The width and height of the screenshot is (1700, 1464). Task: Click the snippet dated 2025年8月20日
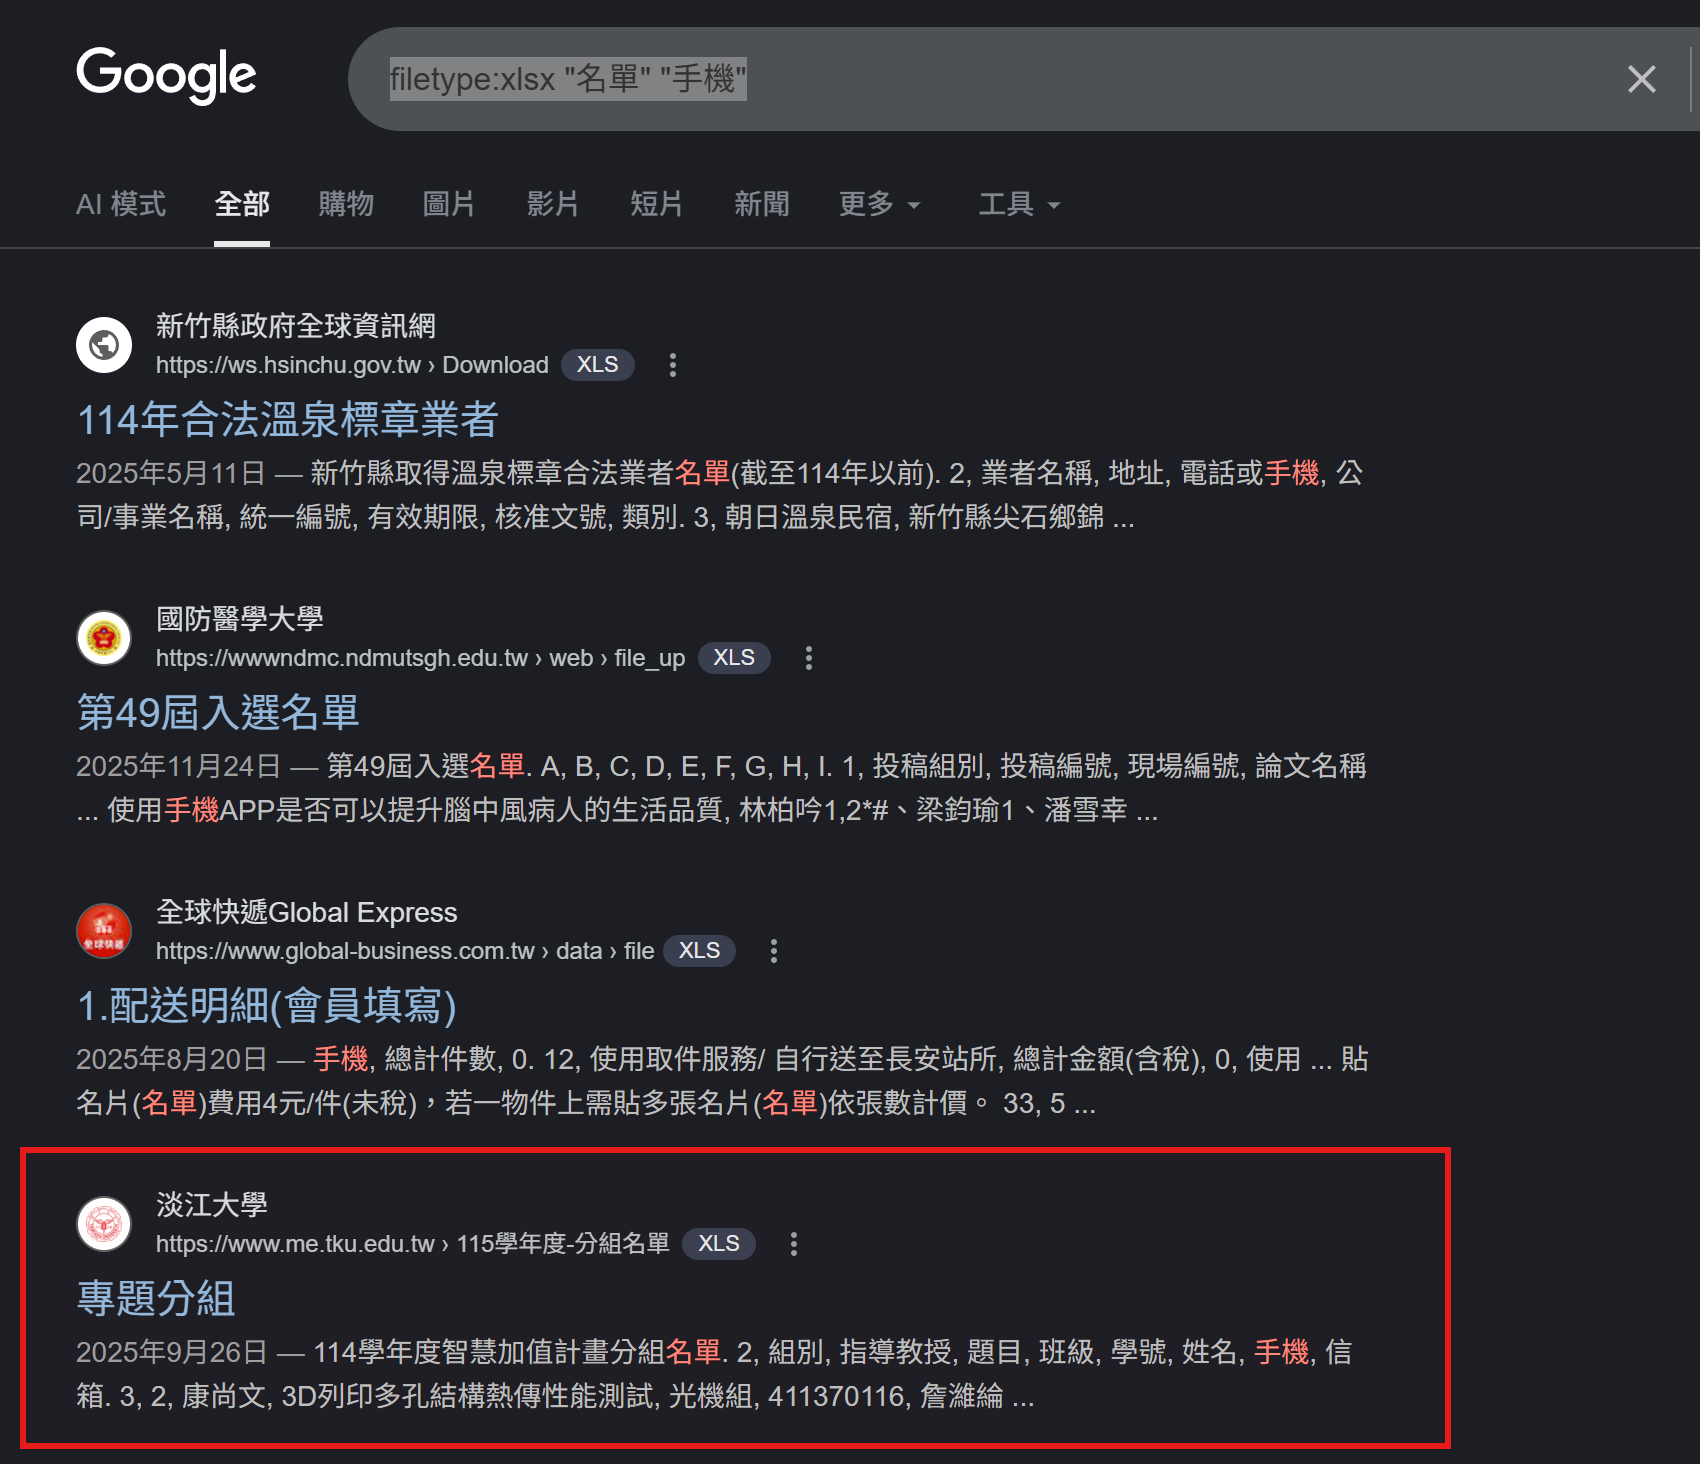(x=723, y=1081)
